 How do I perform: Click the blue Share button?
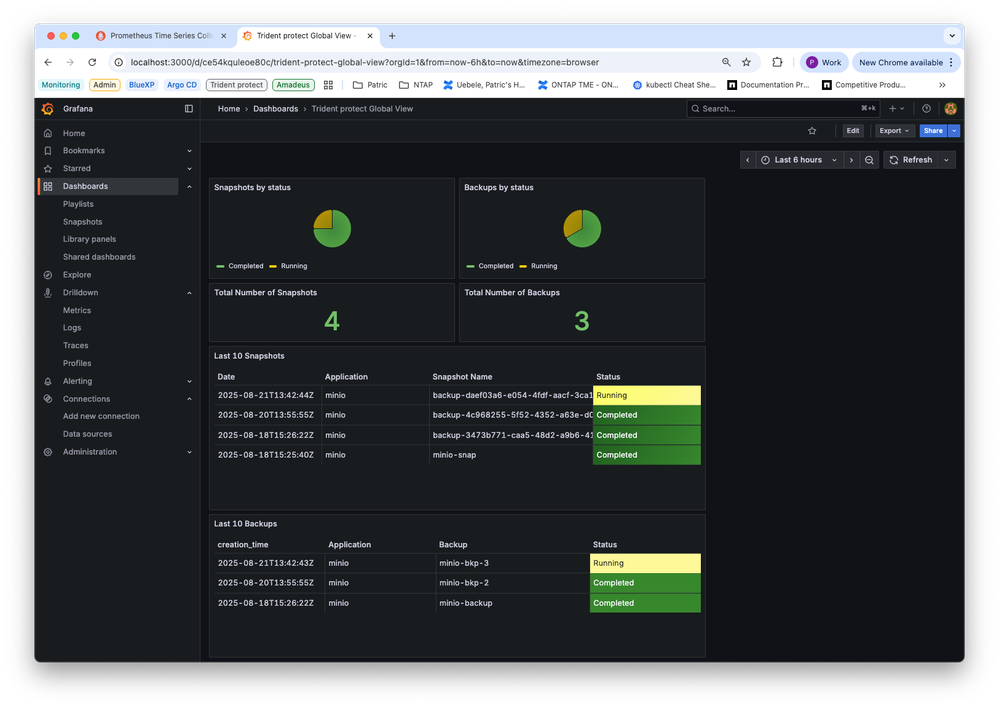click(x=932, y=131)
